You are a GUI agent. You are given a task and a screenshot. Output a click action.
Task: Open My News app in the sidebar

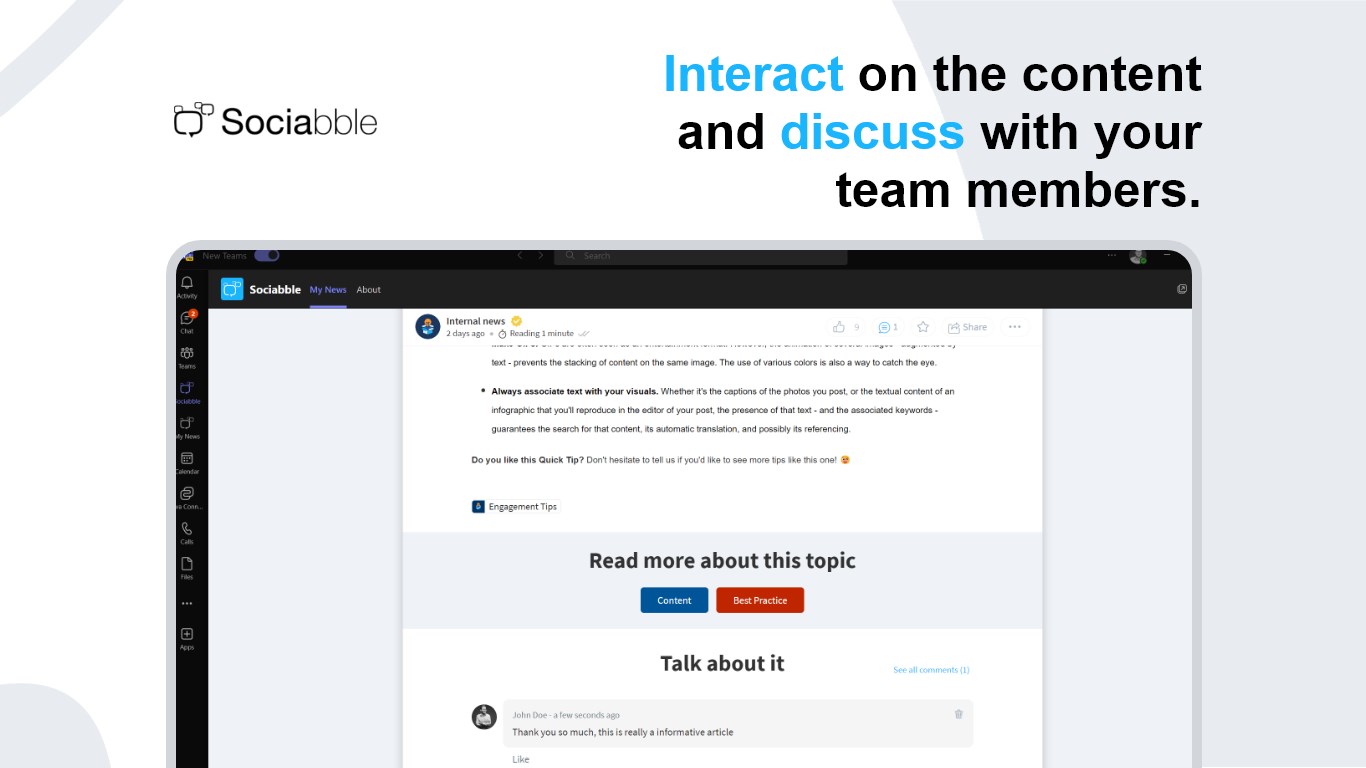click(x=187, y=427)
